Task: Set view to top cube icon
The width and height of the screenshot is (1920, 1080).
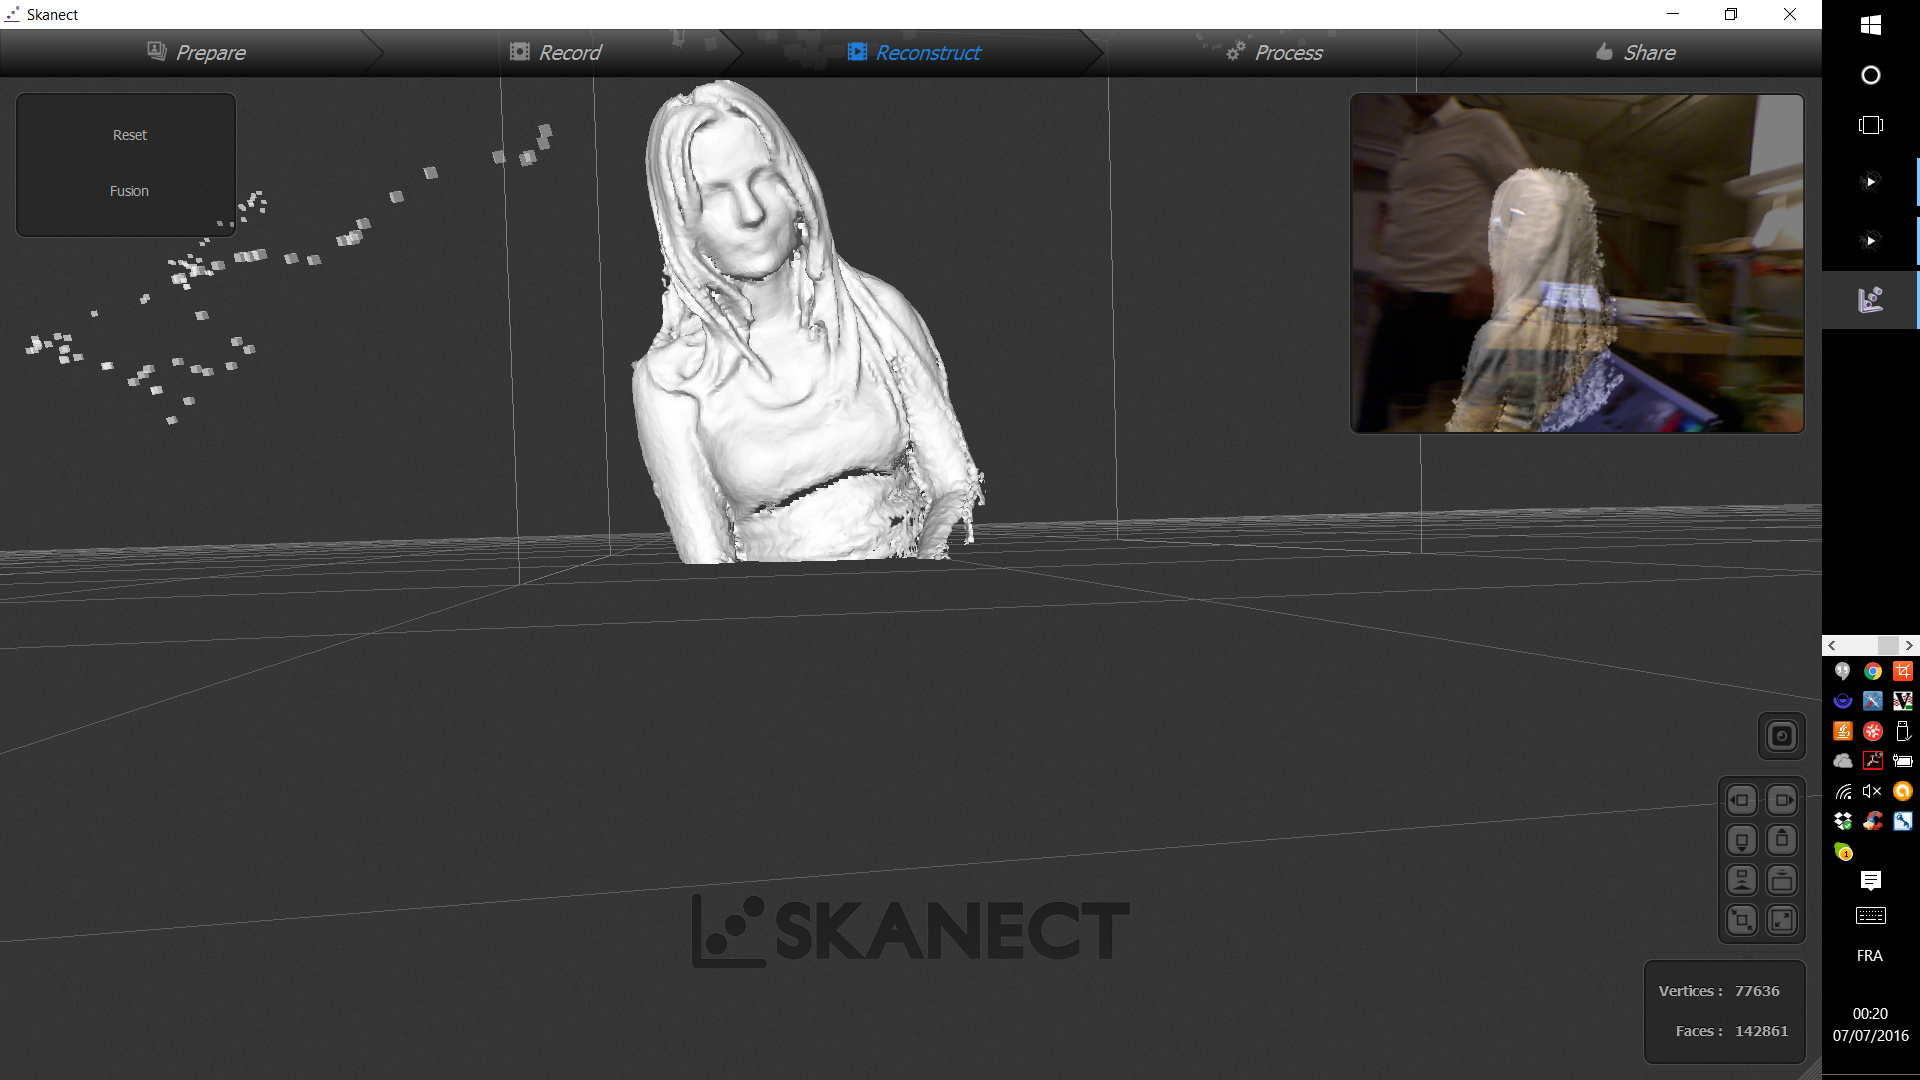Action: click(1781, 840)
